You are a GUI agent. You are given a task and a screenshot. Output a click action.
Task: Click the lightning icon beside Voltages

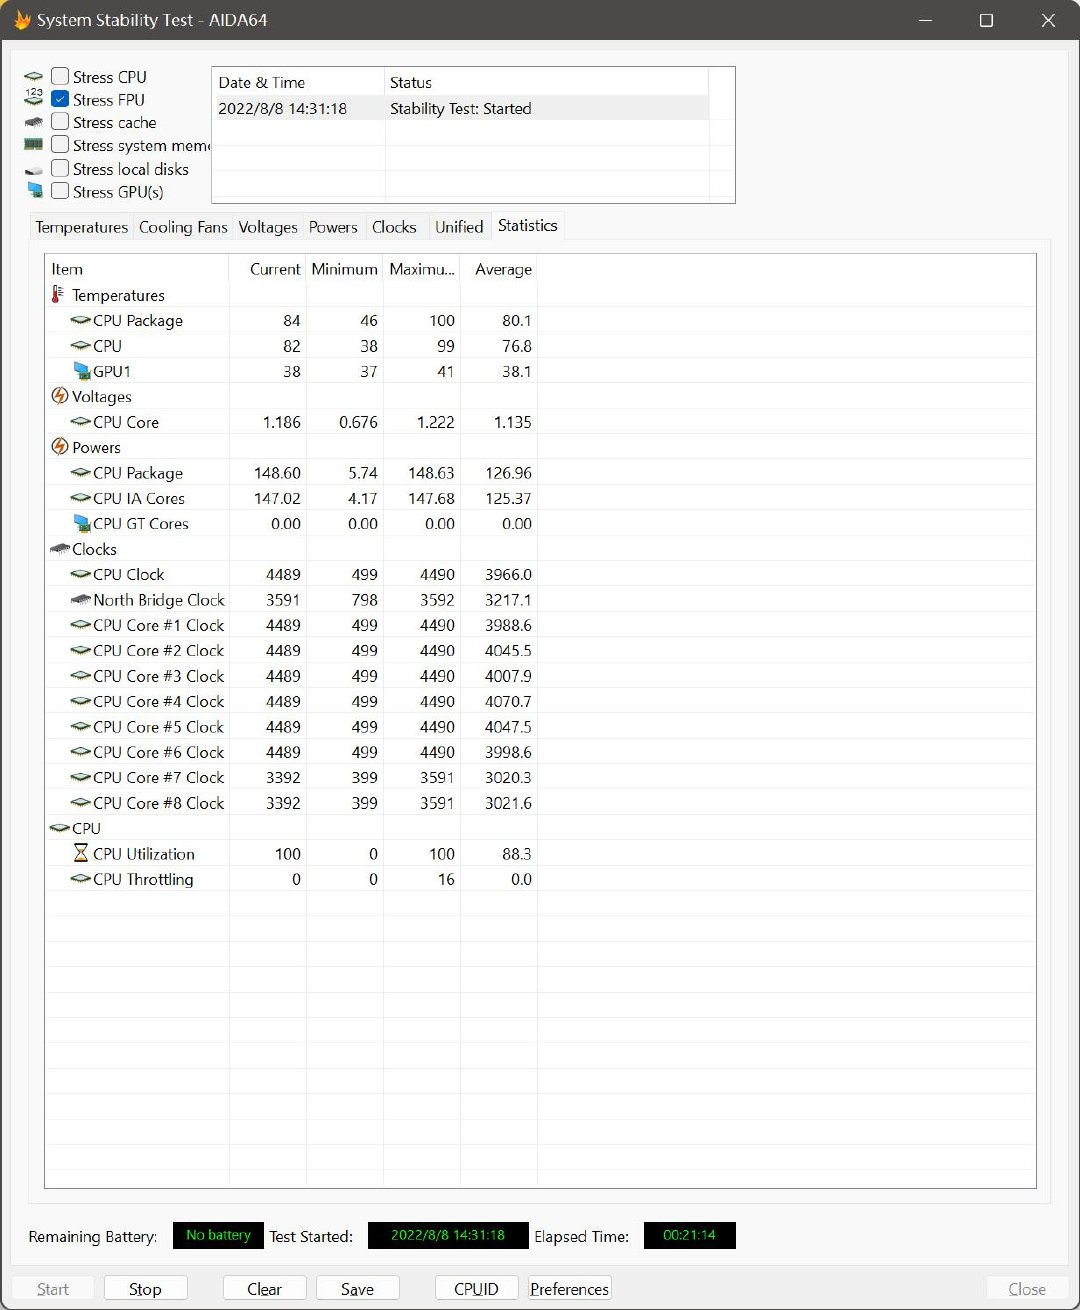60,396
